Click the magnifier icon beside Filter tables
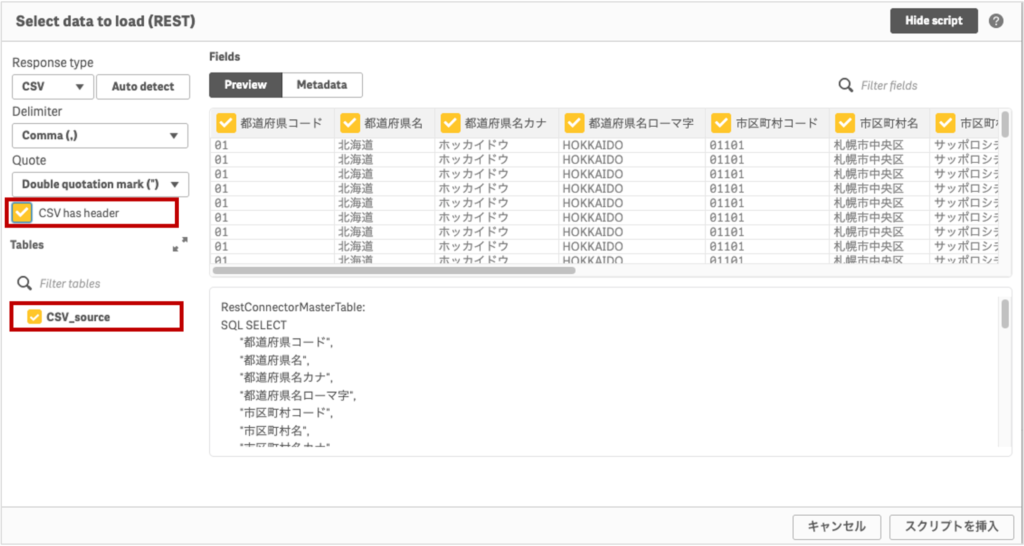The height and width of the screenshot is (546, 1024). point(24,283)
